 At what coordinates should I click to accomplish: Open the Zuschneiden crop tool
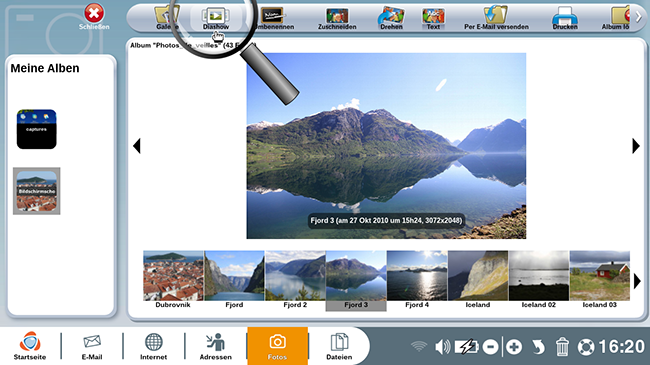point(337,19)
